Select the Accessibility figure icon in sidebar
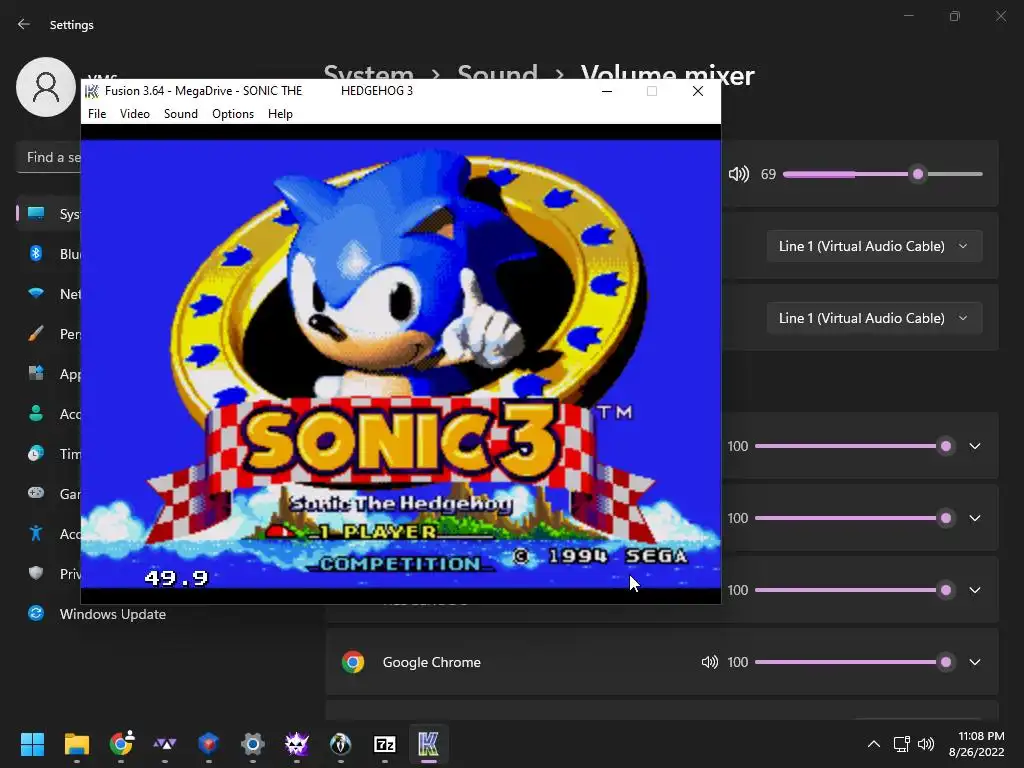 36,534
